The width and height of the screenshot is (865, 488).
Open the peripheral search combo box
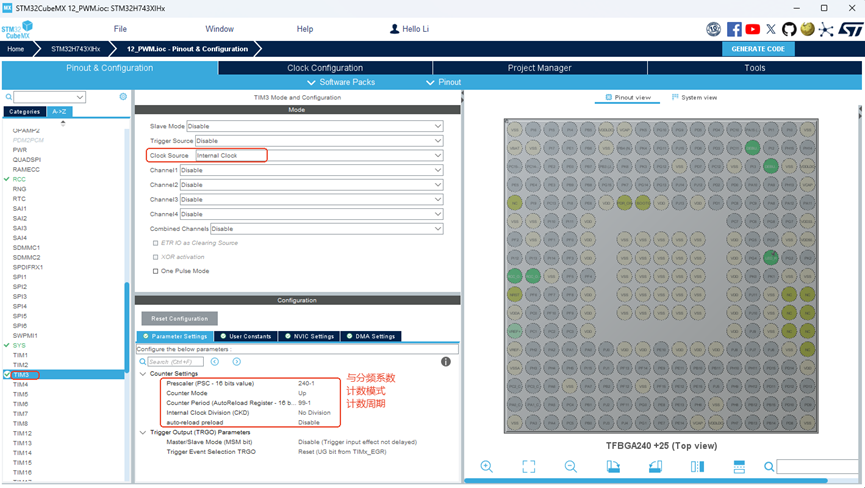pos(50,97)
